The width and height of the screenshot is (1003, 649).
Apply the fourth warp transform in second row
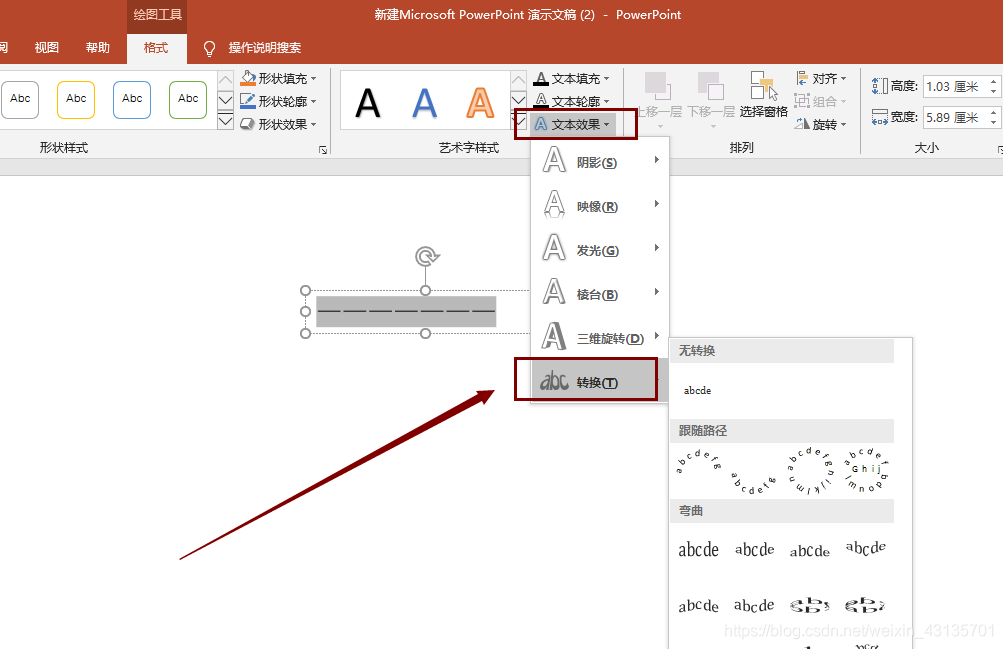click(865, 605)
